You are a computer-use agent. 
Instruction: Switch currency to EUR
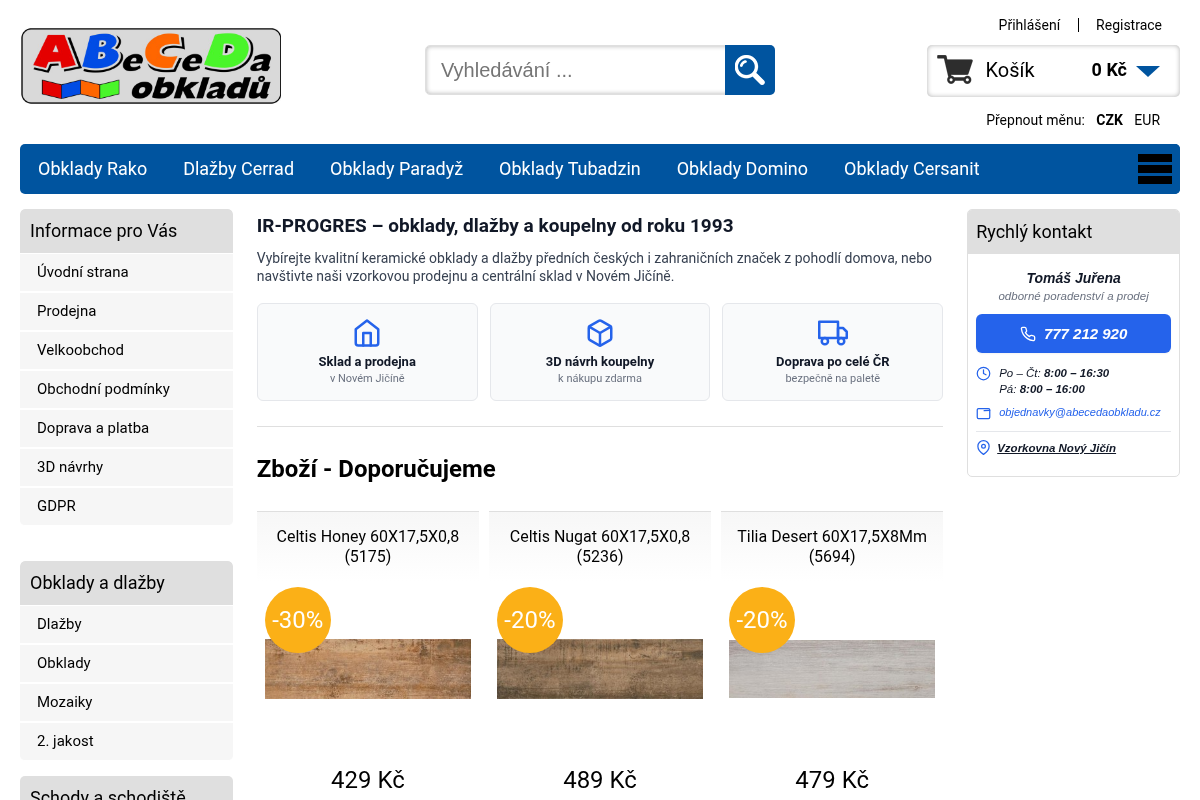coord(1147,120)
